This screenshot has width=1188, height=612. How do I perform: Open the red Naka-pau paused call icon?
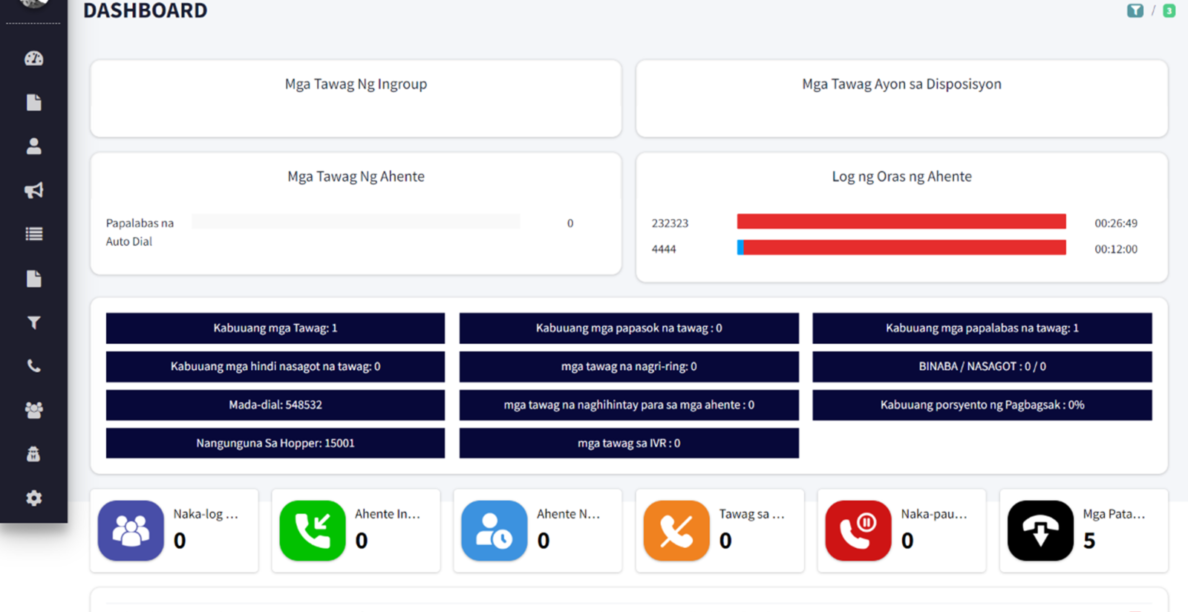[858, 531]
